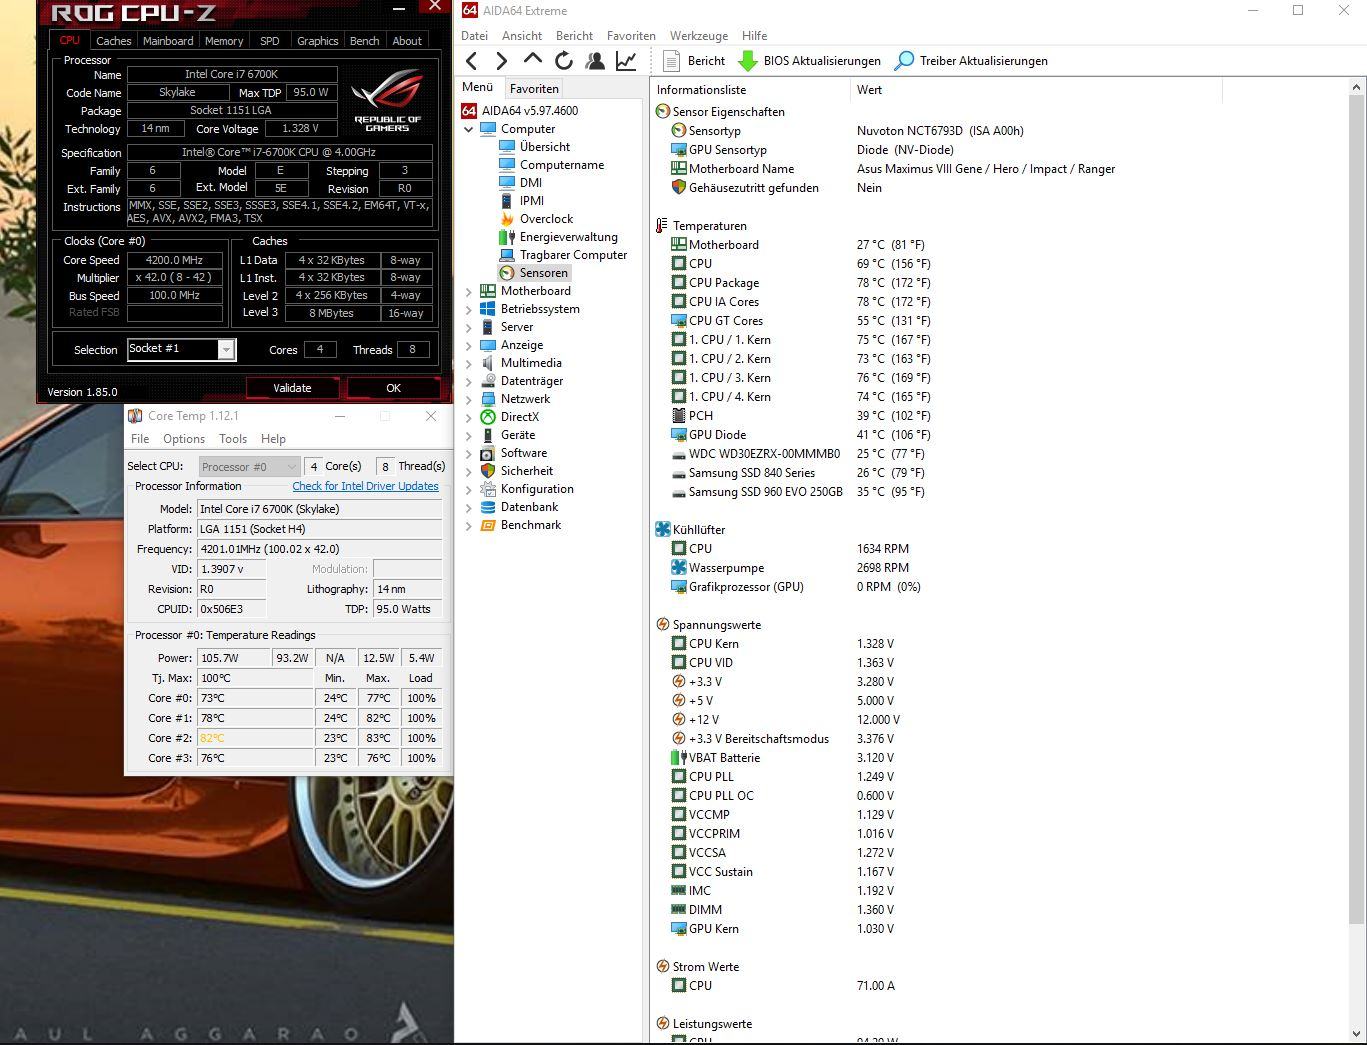Expand the Konfiguration tree node

(x=468, y=489)
